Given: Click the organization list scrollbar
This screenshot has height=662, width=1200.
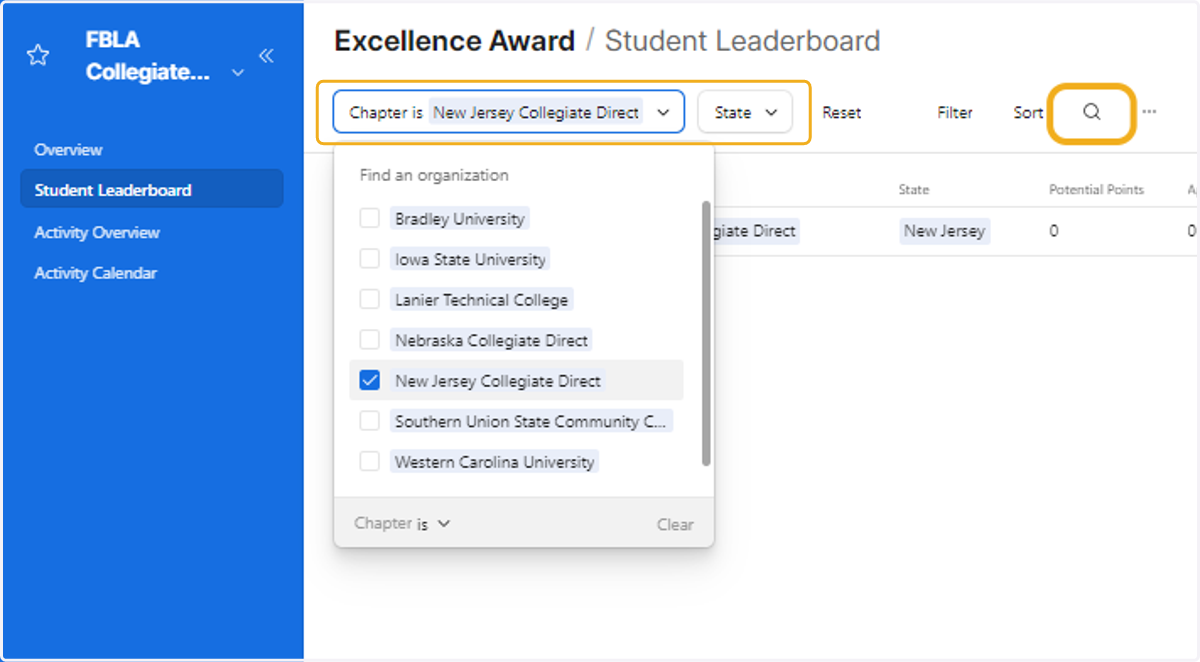Looking at the screenshot, I should tap(706, 333).
